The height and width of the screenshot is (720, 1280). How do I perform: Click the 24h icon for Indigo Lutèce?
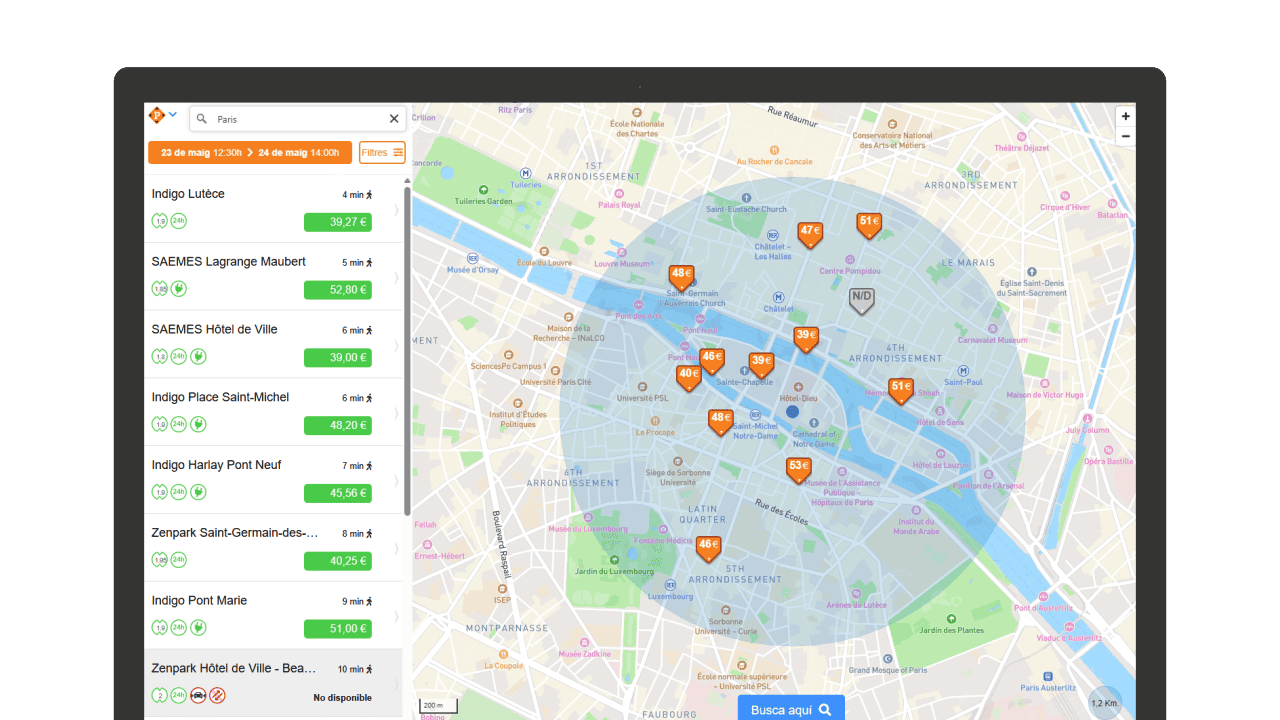point(178,221)
